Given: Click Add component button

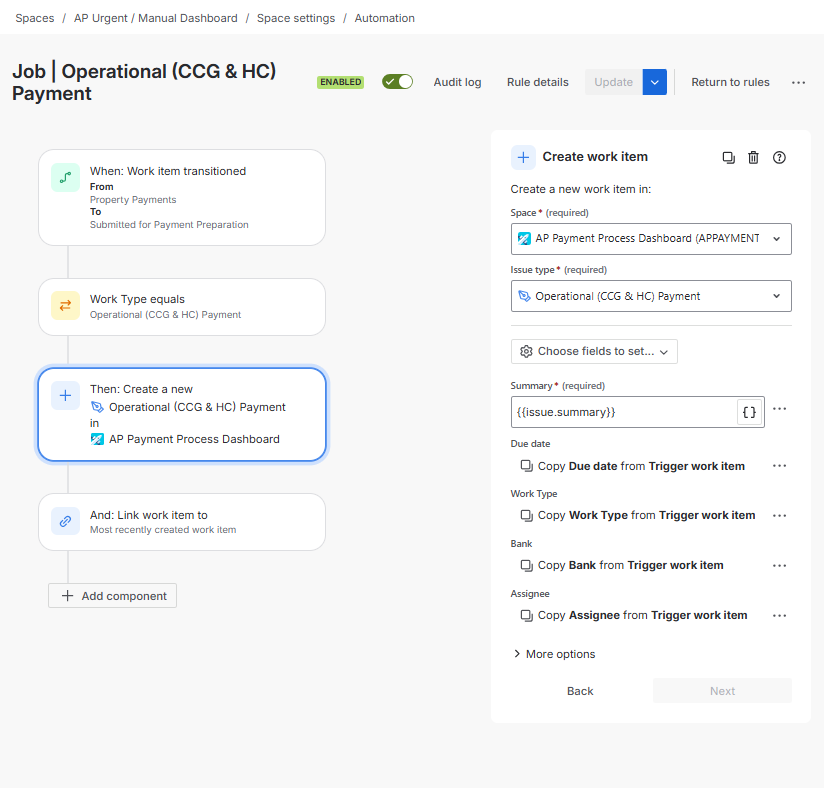Looking at the screenshot, I should pos(112,596).
